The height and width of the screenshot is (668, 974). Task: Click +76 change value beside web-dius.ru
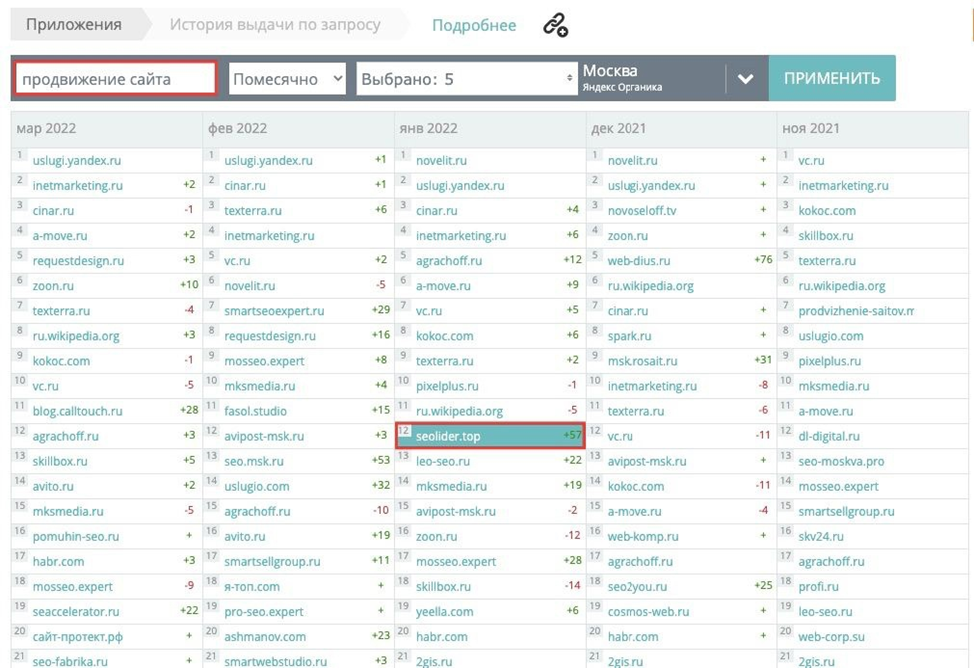(763, 260)
